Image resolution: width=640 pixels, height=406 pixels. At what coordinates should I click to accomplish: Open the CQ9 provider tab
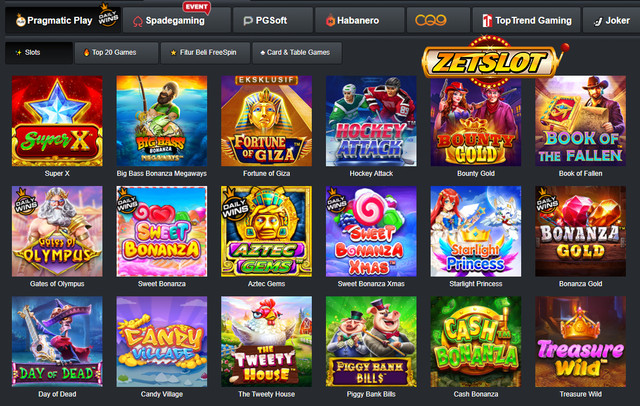pos(438,20)
